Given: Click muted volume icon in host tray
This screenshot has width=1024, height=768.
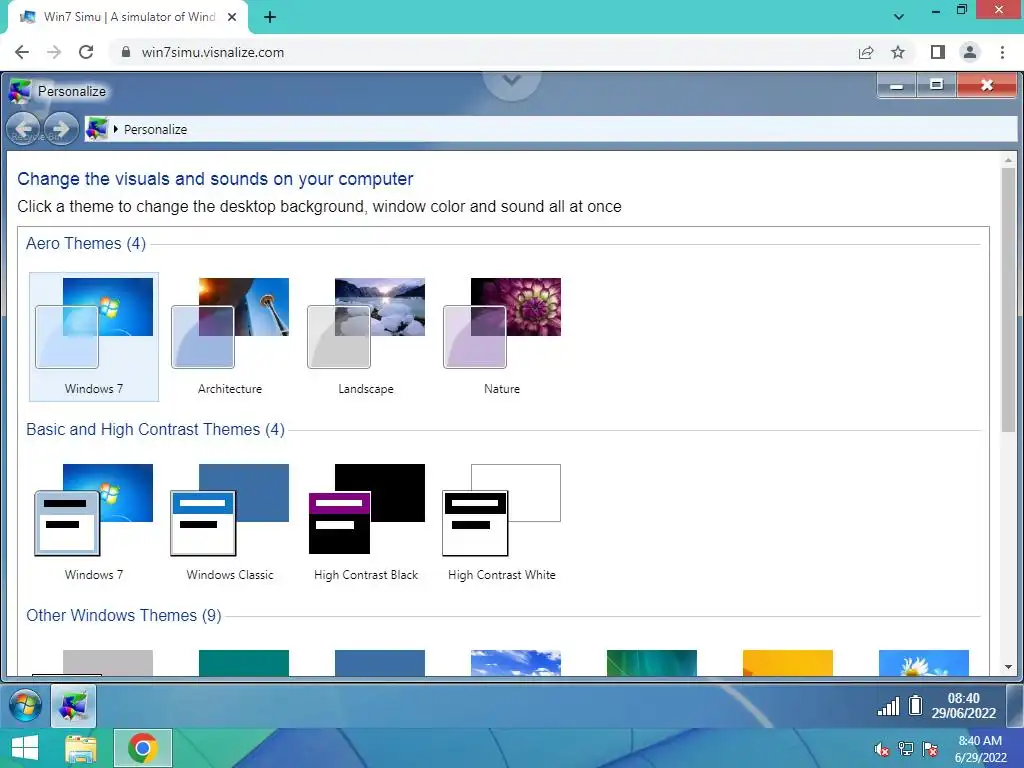Looking at the screenshot, I should point(882,749).
